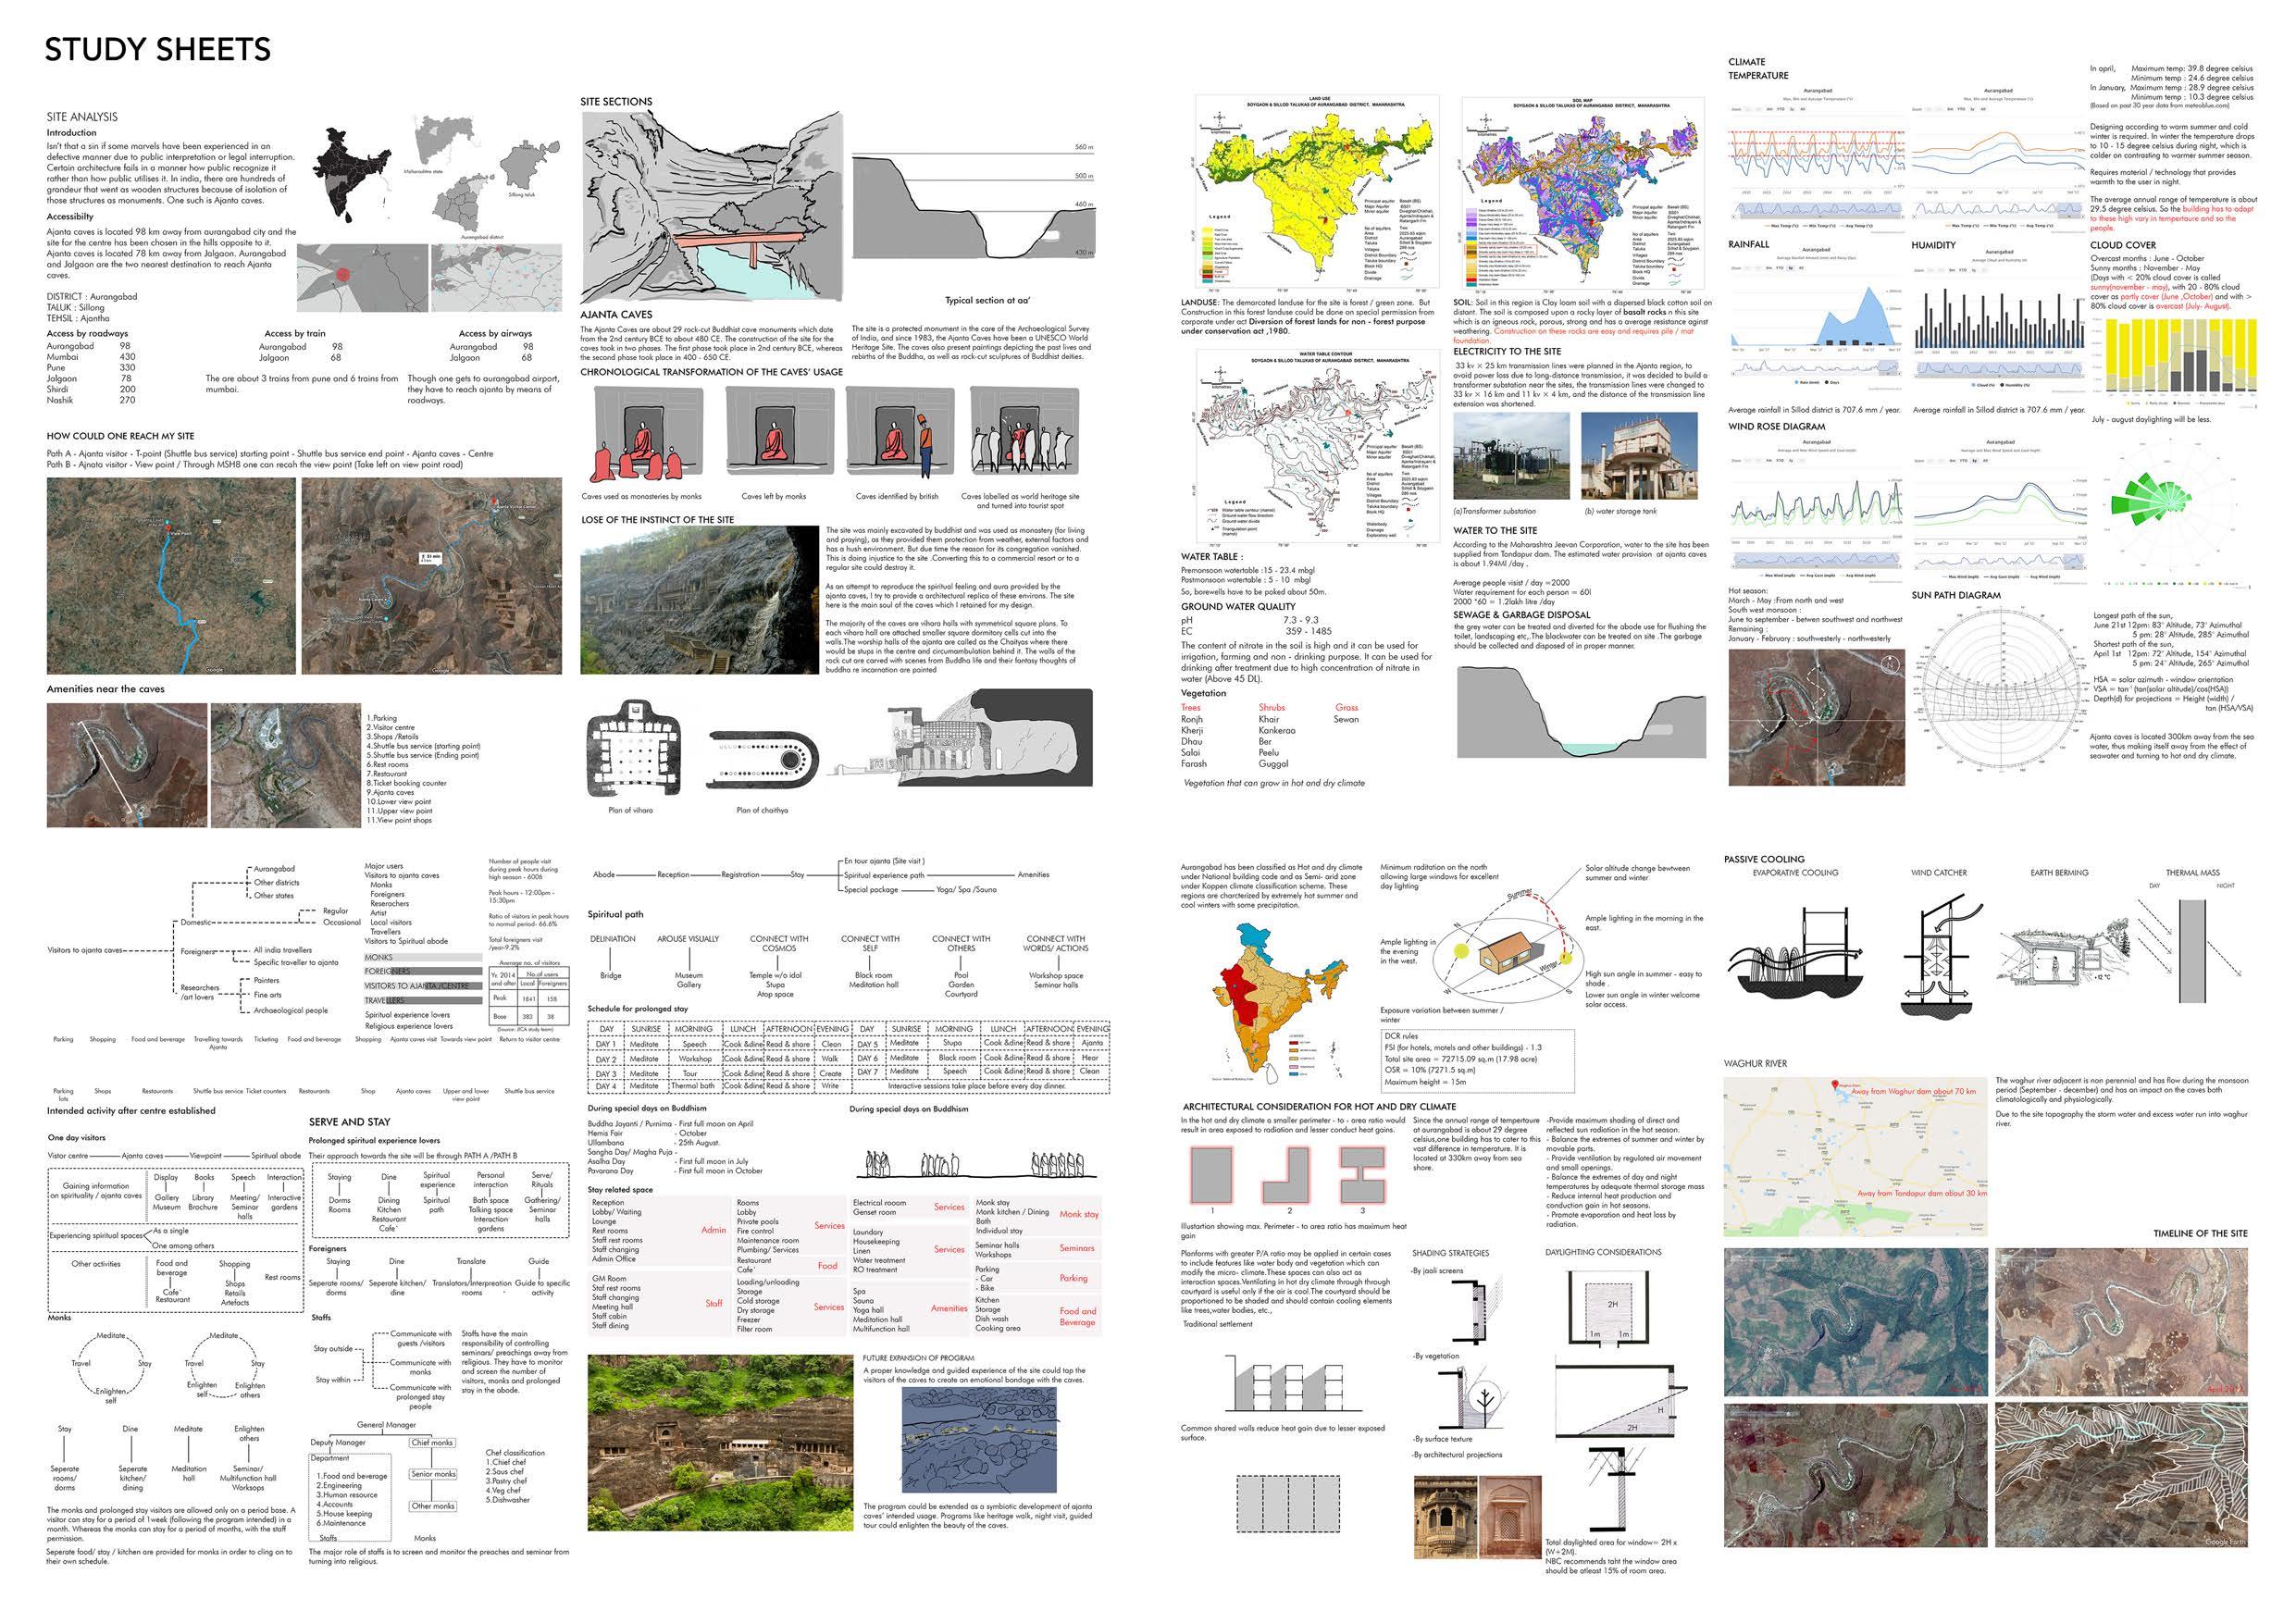This screenshot has height=1623, width=2296.
Task: Toggle Max Temp legend in first temperature chart
Action: click(x=1781, y=226)
